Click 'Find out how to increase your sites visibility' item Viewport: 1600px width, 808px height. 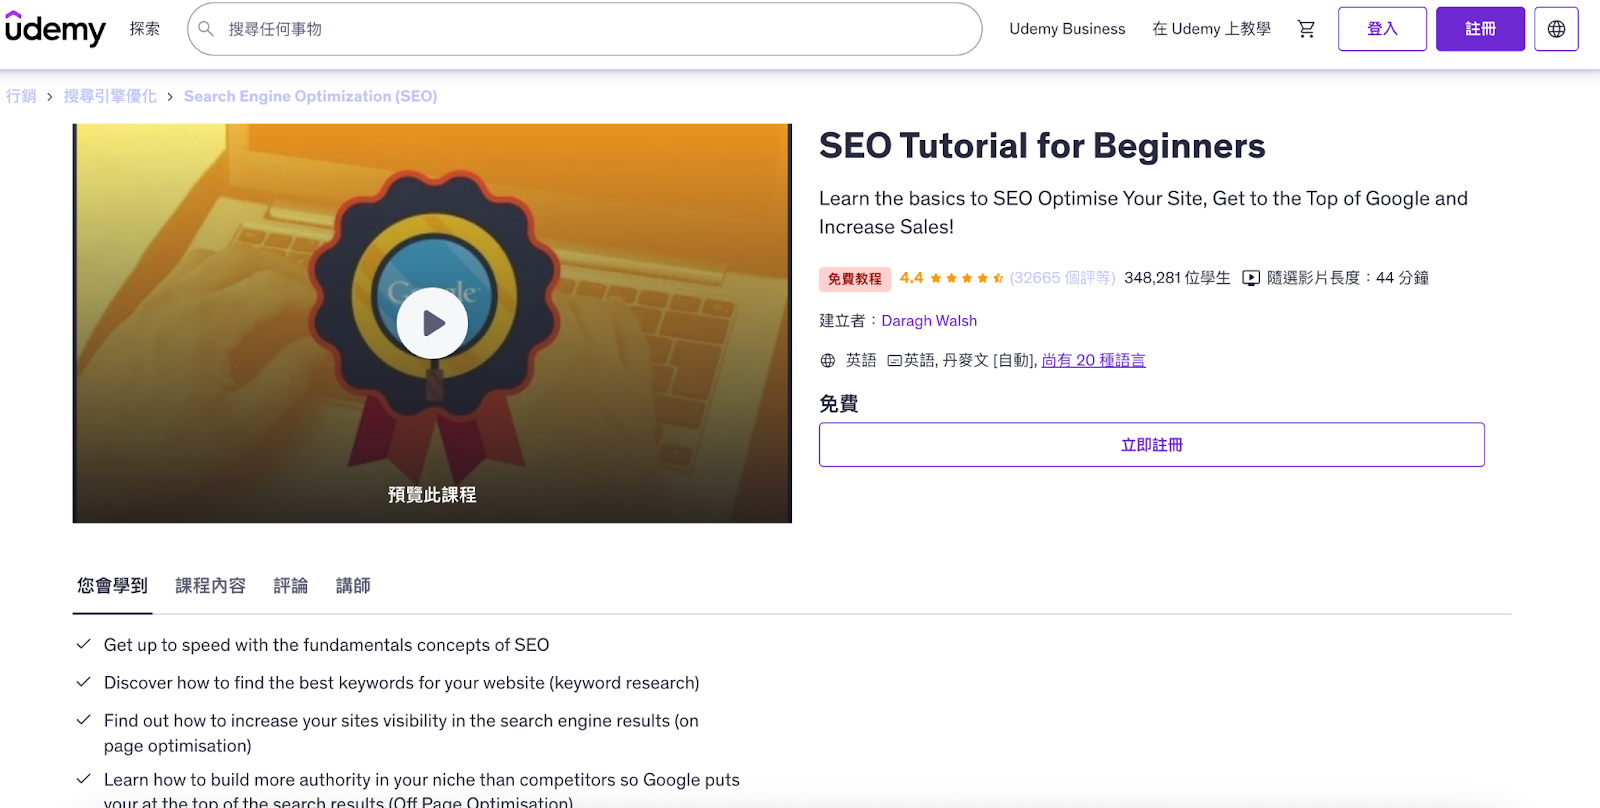point(401,733)
